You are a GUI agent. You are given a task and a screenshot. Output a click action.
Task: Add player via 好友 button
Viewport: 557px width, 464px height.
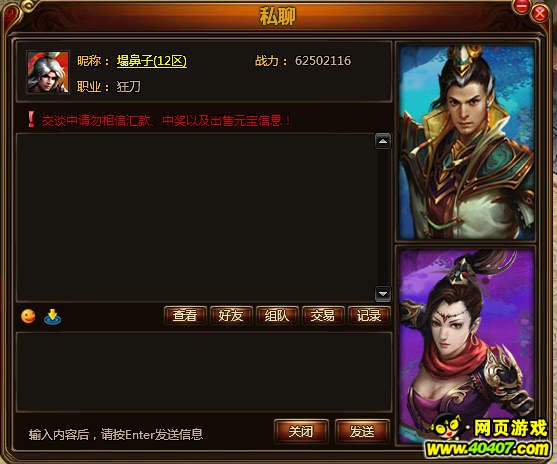(231, 315)
